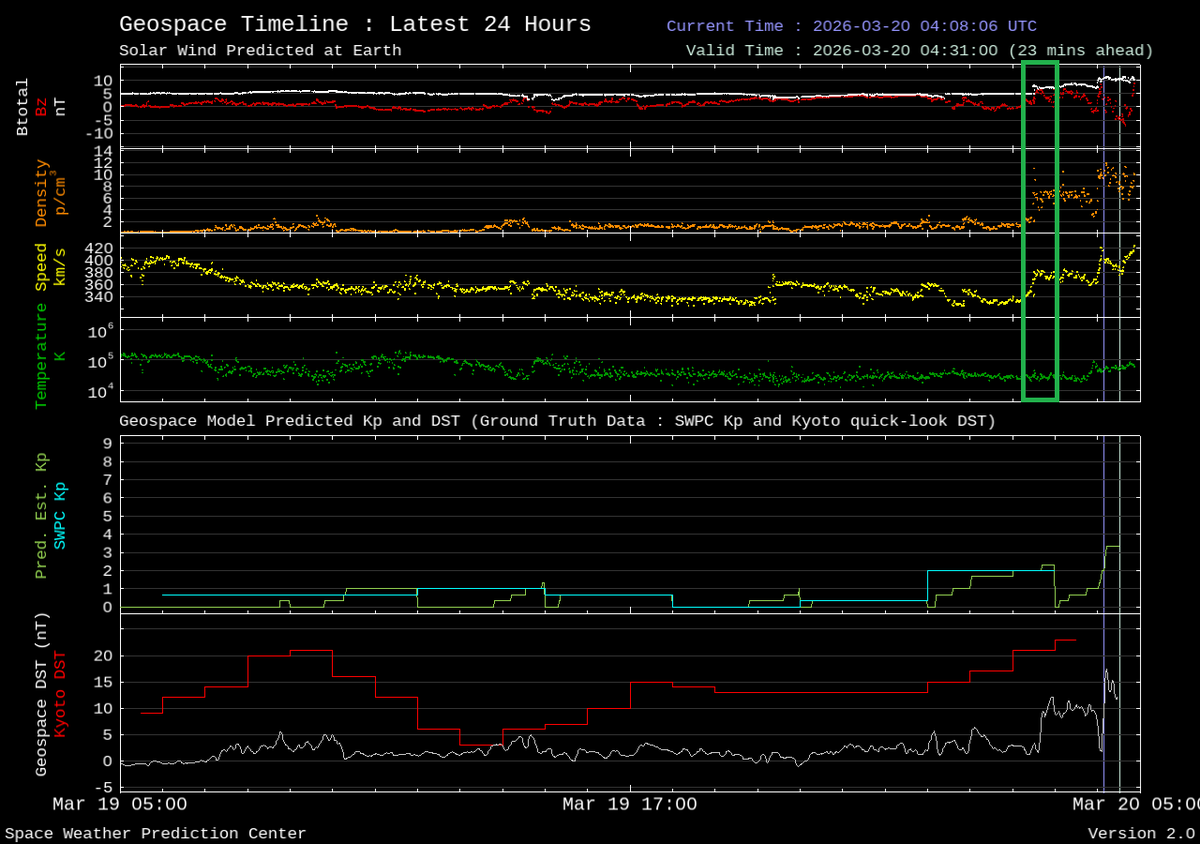Viewport: 1200px width, 844px height.
Task: Click the red Kyoto DST axis label
Action: point(60,695)
